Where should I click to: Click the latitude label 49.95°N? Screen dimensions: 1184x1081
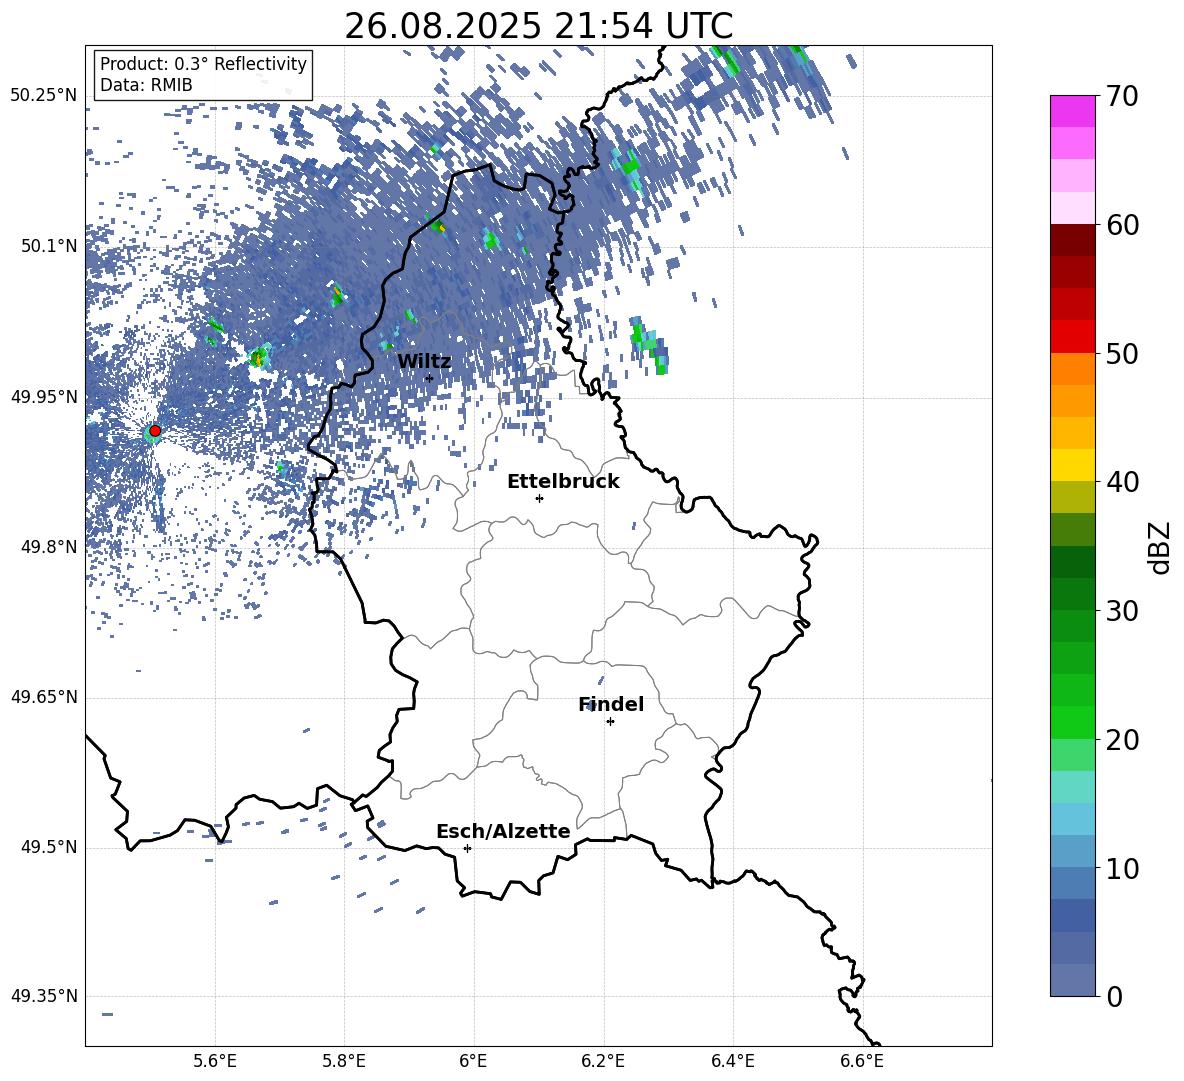click(44, 397)
